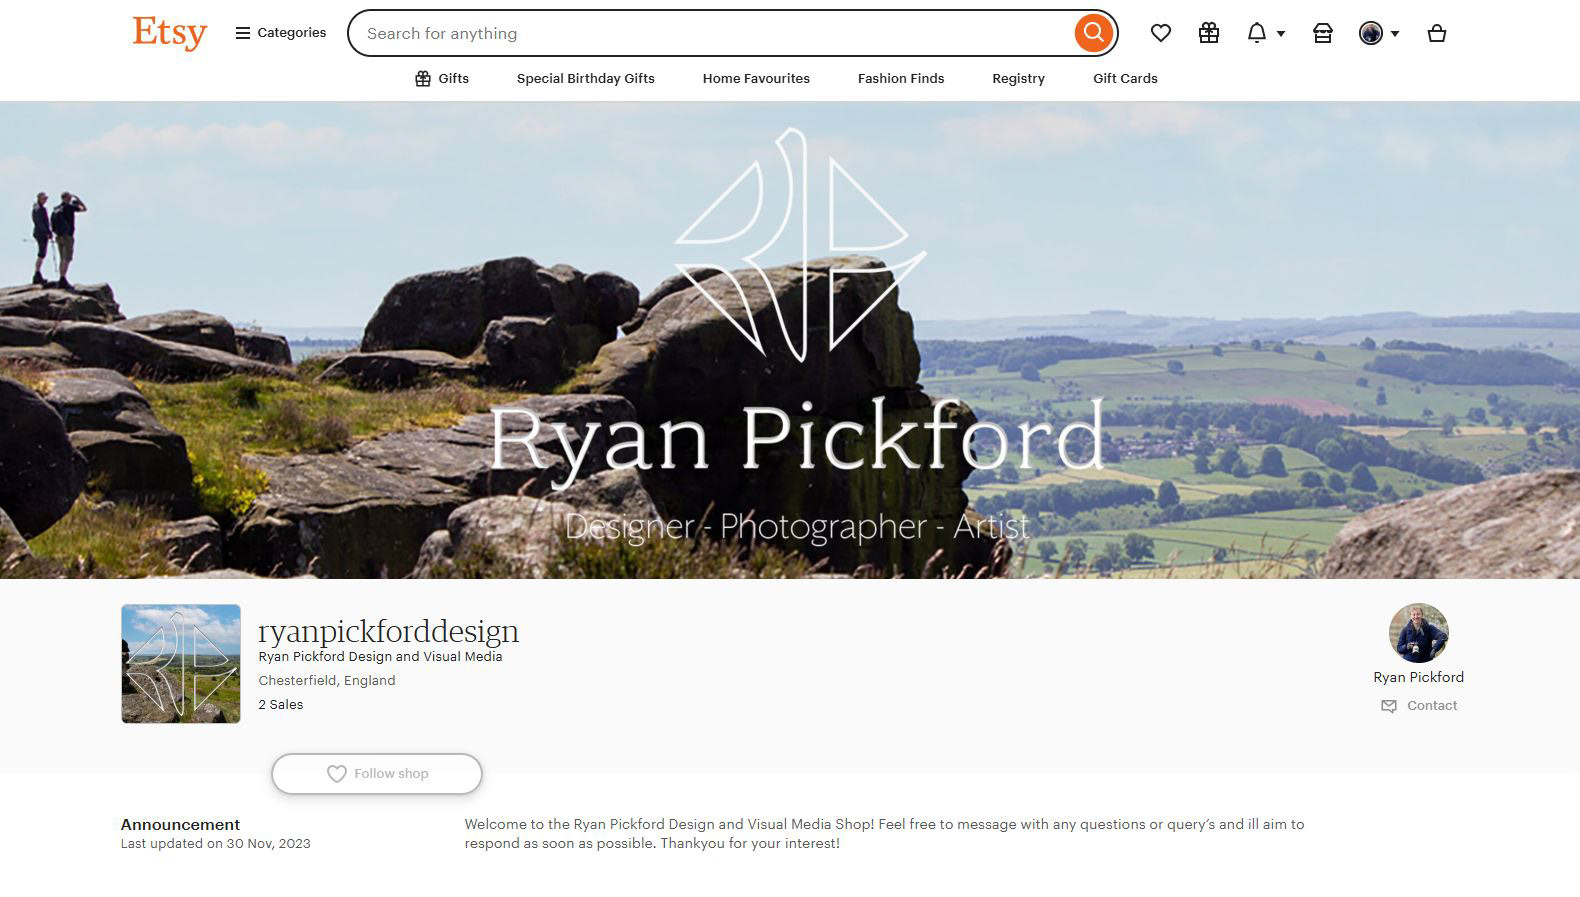Open the Registry navigation link
1580x897 pixels.
1018,78
